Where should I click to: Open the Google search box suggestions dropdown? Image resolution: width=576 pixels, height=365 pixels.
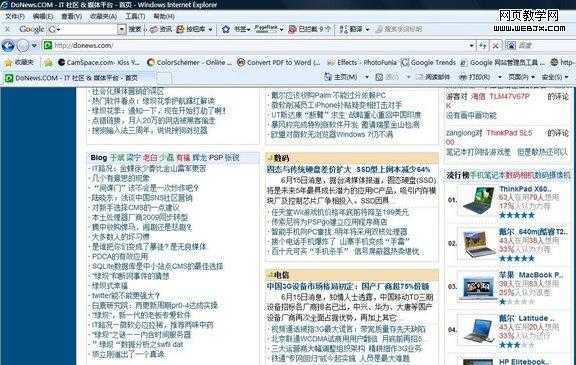(122, 29)
